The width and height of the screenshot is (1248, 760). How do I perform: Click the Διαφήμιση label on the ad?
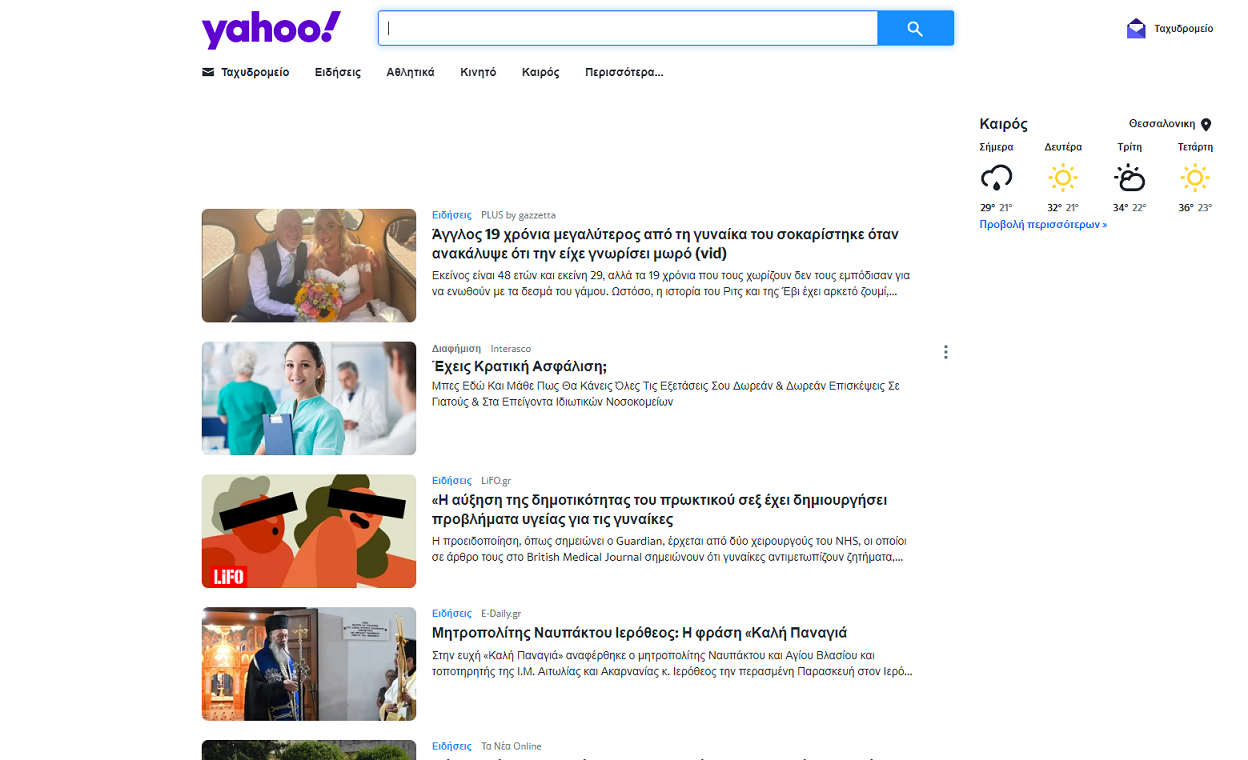(x=456, y=348)
